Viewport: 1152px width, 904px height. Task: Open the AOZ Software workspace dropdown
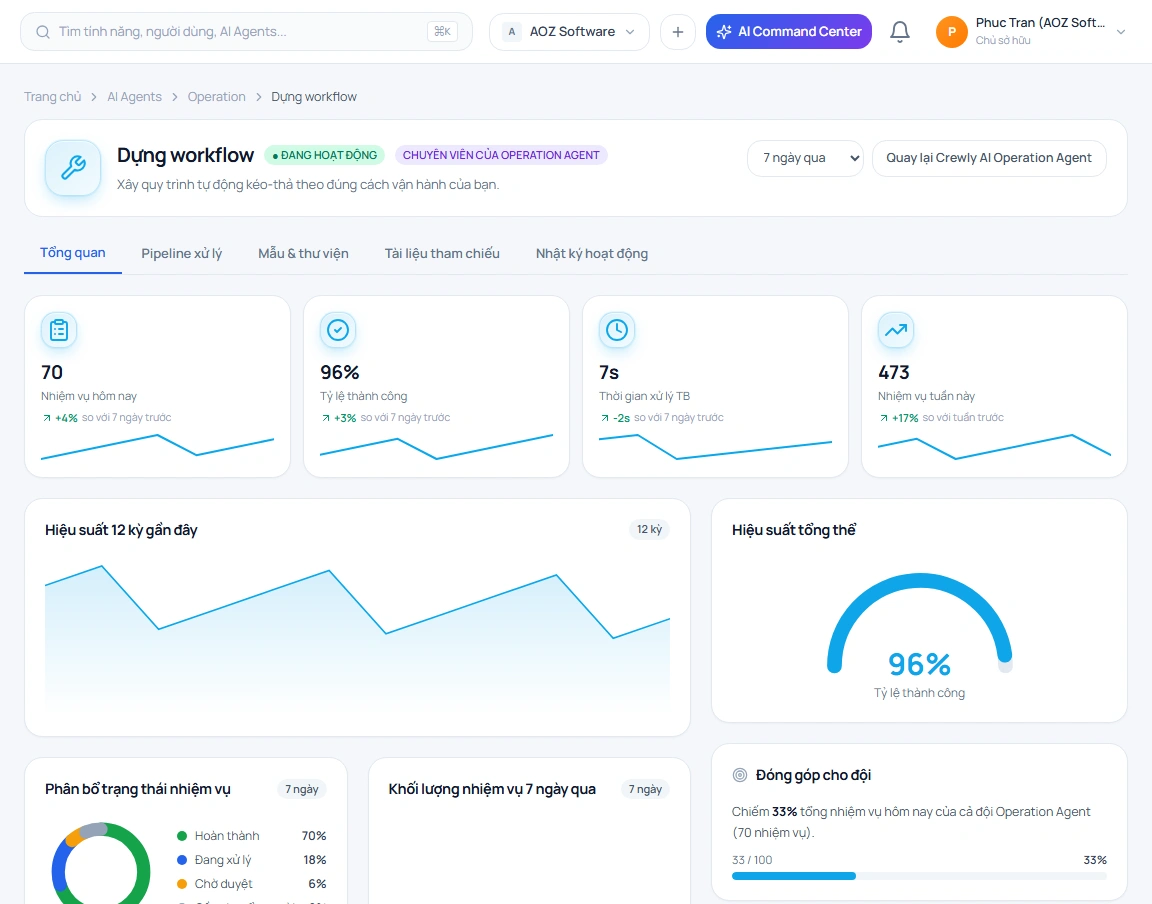click(x=569, y=32)
